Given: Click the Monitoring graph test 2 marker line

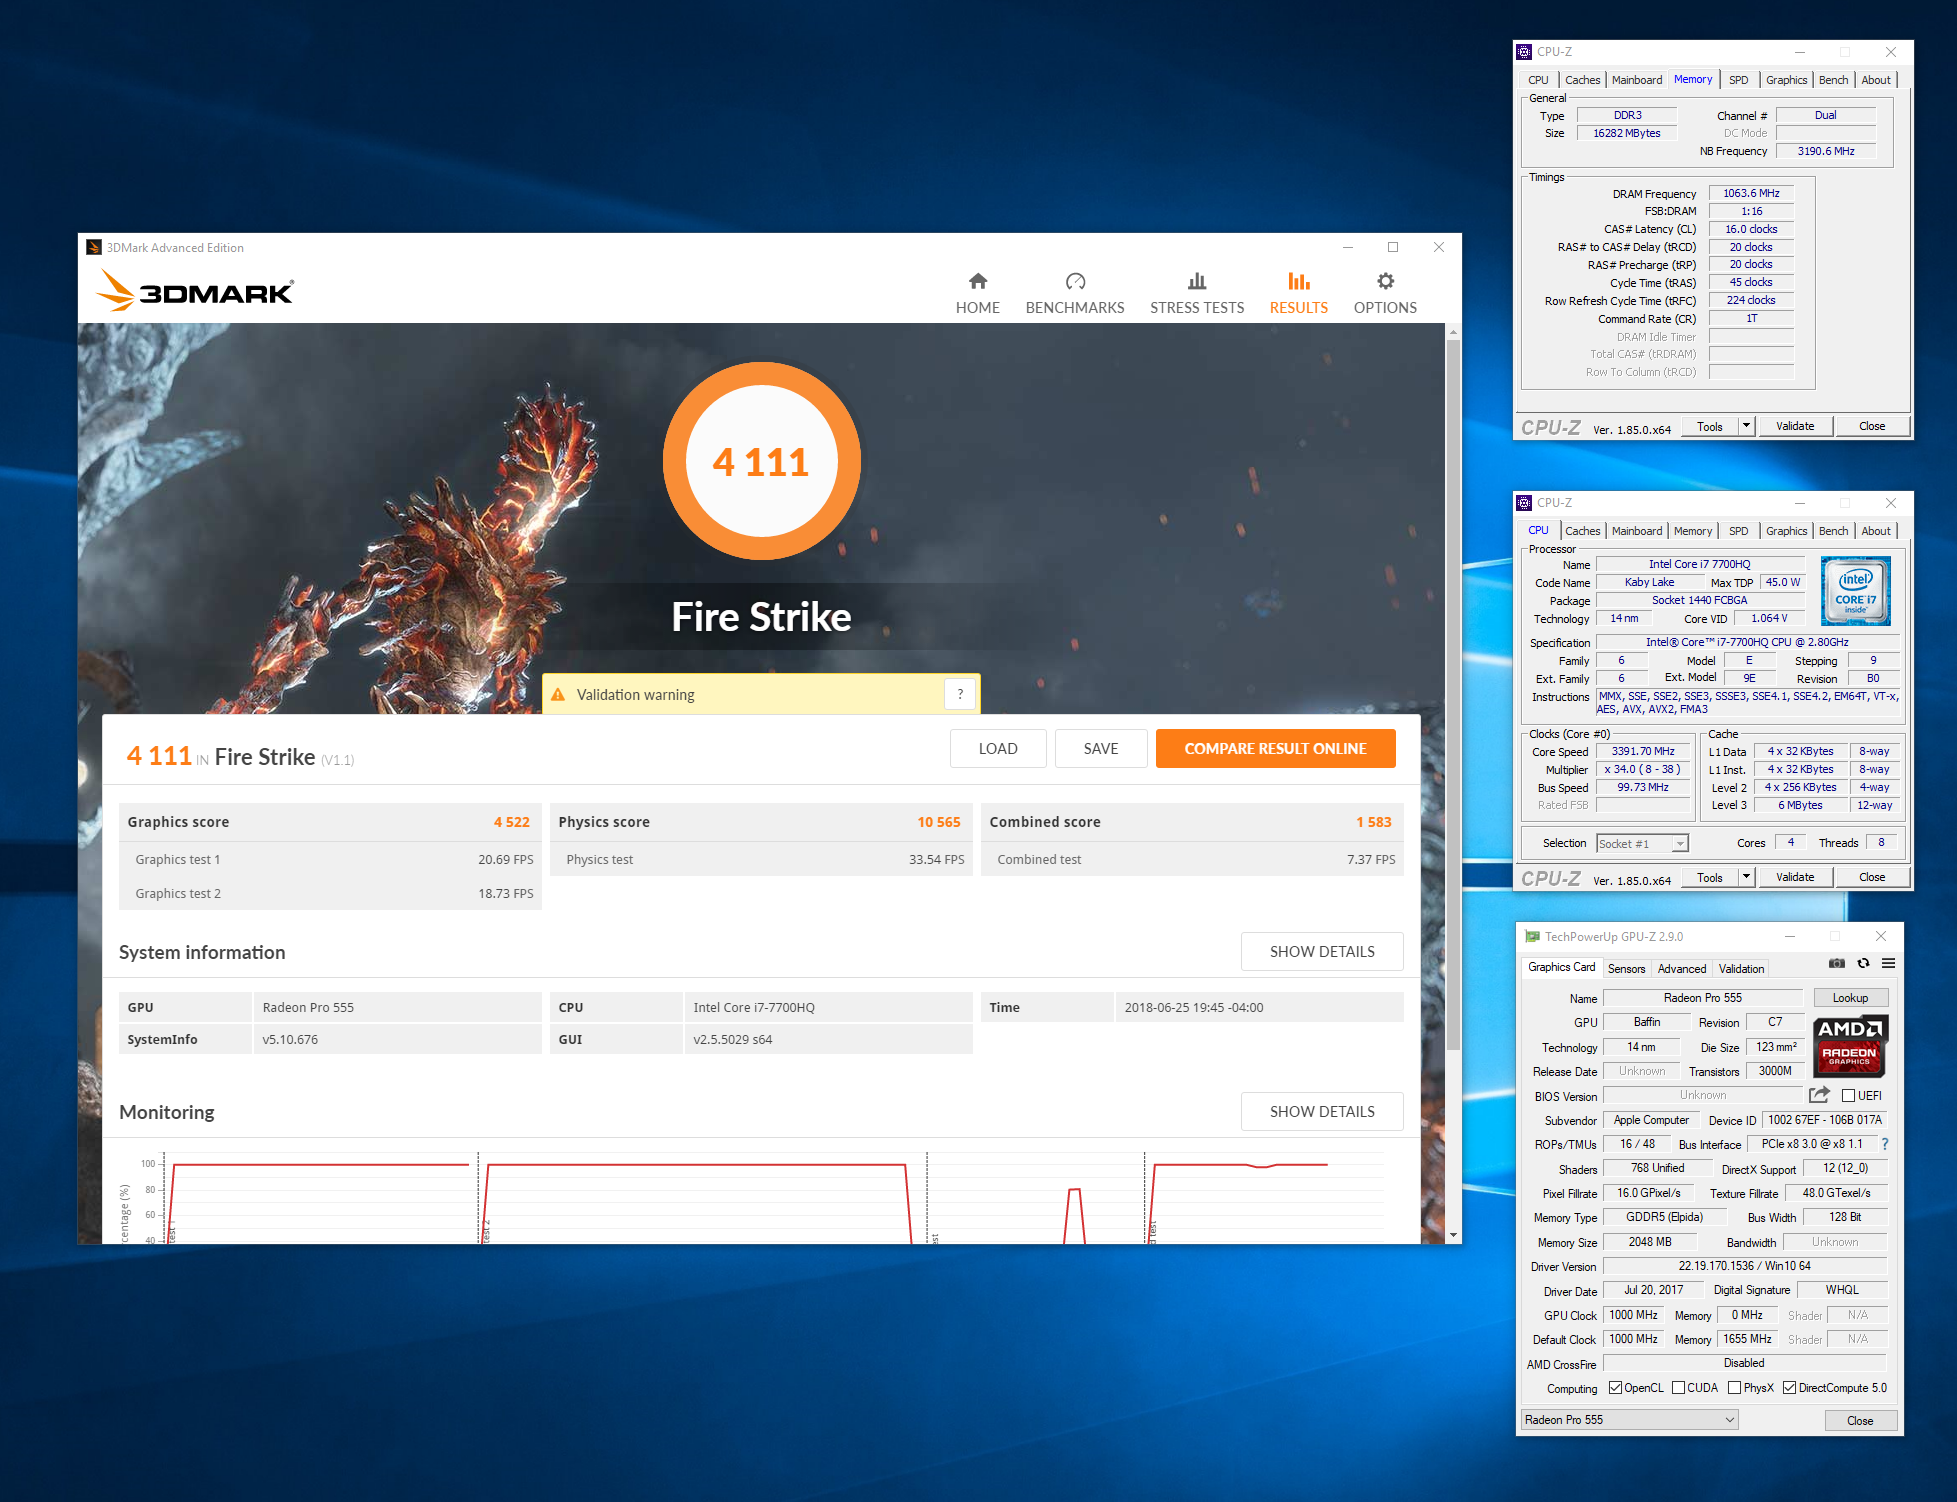Looking at the screenshot, I should [x=478, y=1198].
